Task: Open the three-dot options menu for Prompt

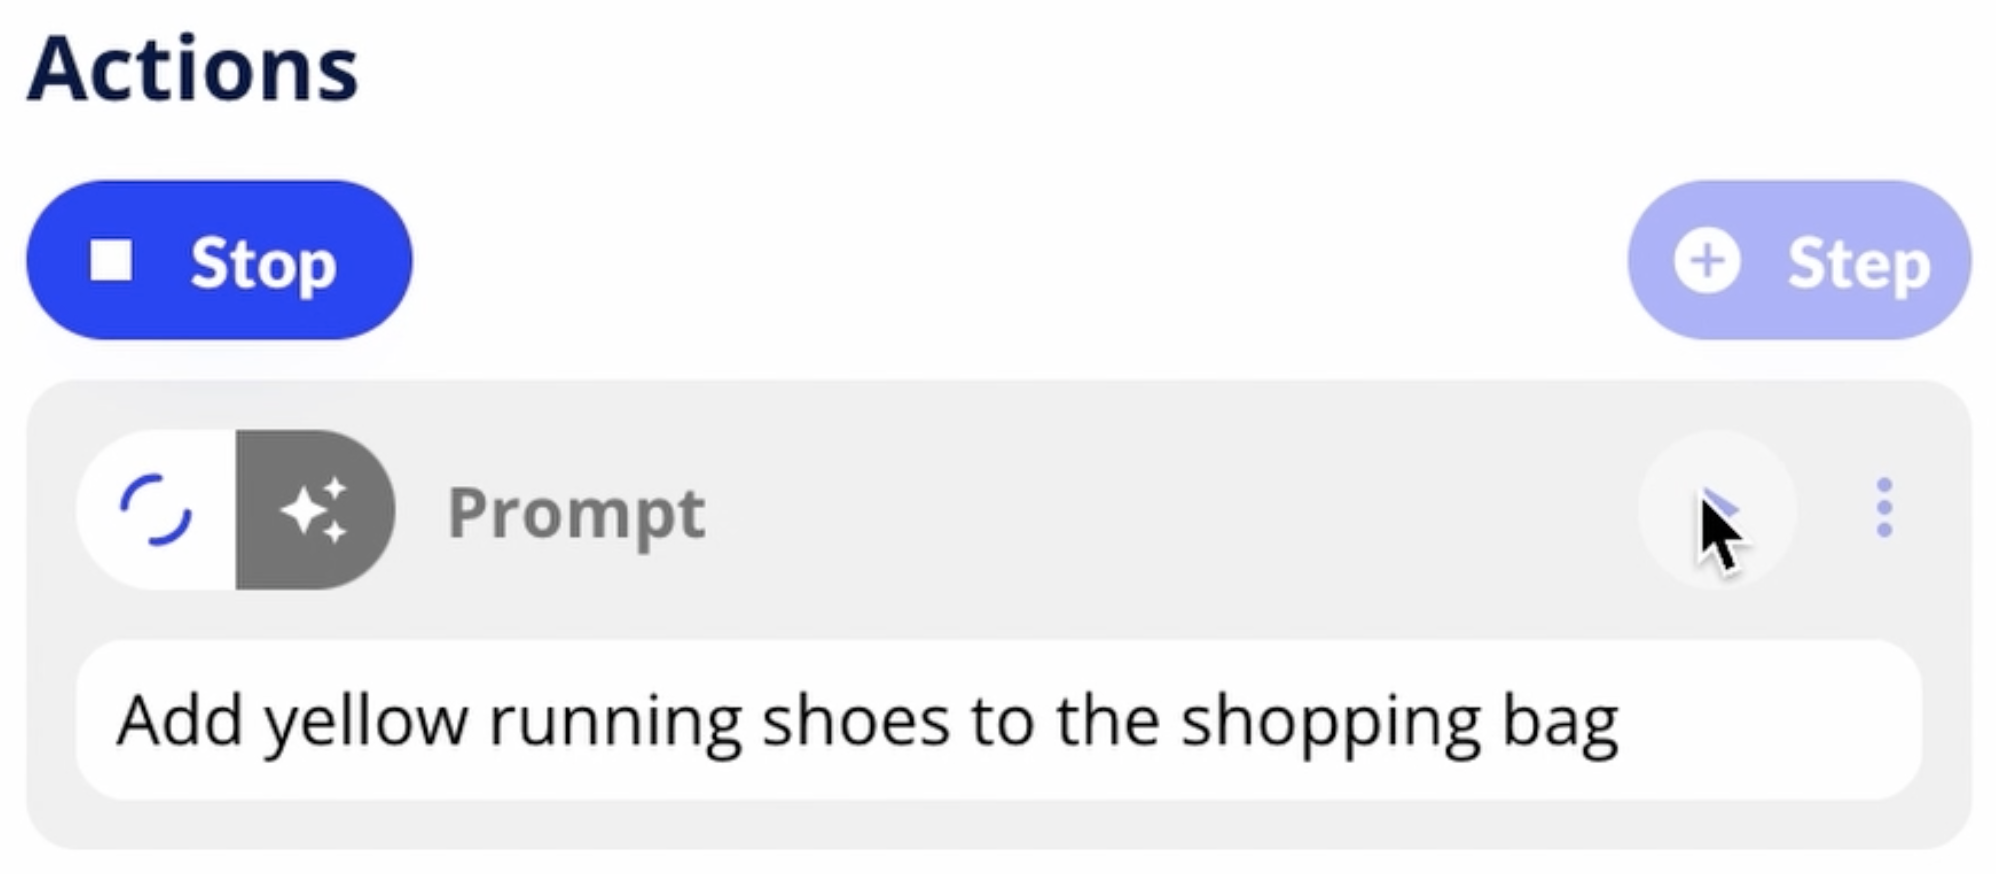Action: [x=1884, y=508]
